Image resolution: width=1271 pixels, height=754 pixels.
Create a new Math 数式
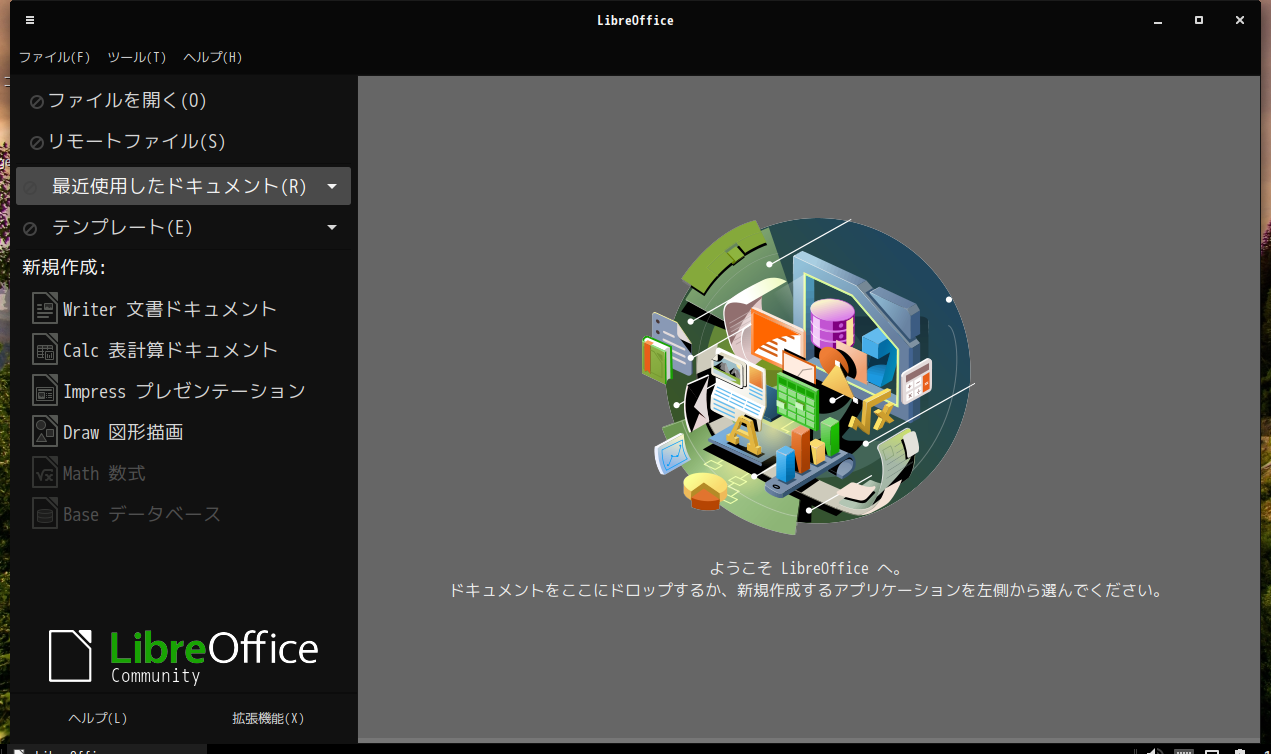[89, 473]
